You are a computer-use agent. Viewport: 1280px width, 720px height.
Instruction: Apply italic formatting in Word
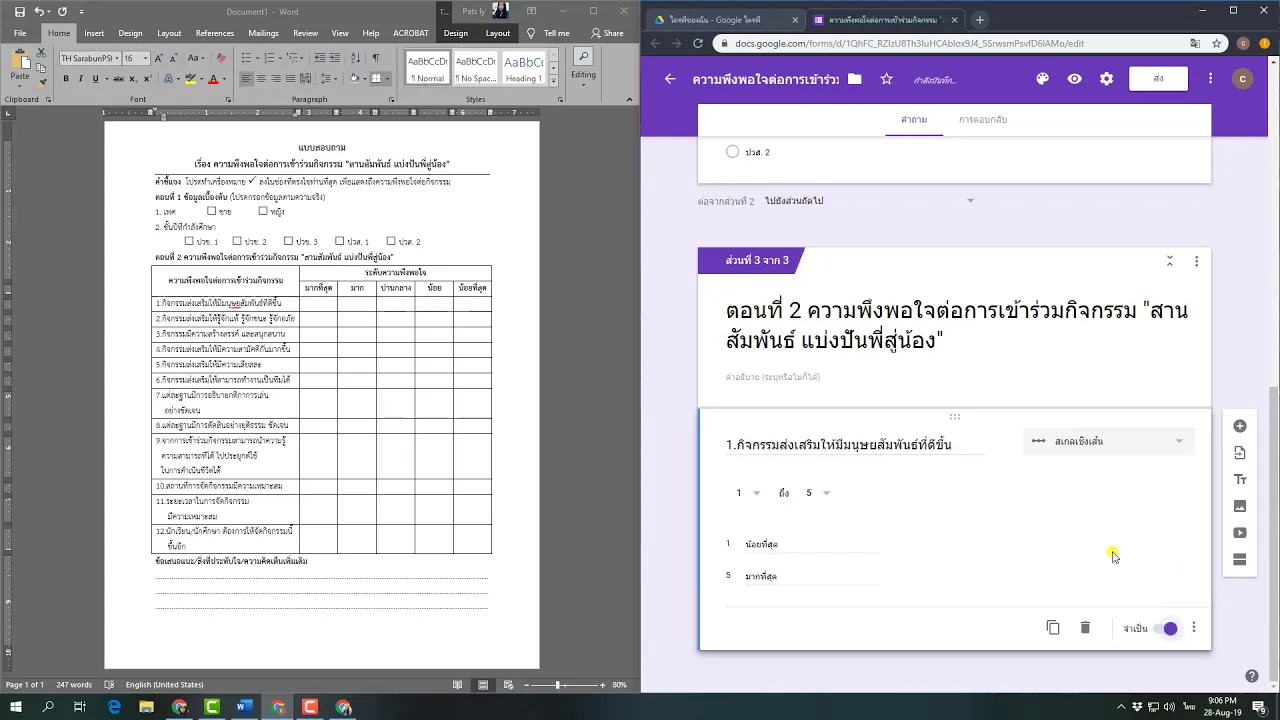coord(81,79)
